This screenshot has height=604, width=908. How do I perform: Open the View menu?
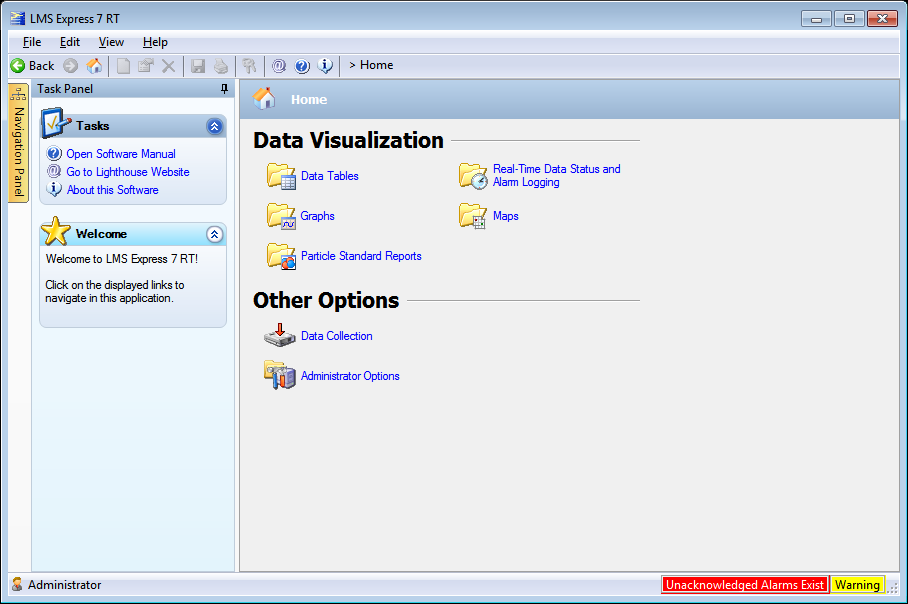tap(111, 42)
